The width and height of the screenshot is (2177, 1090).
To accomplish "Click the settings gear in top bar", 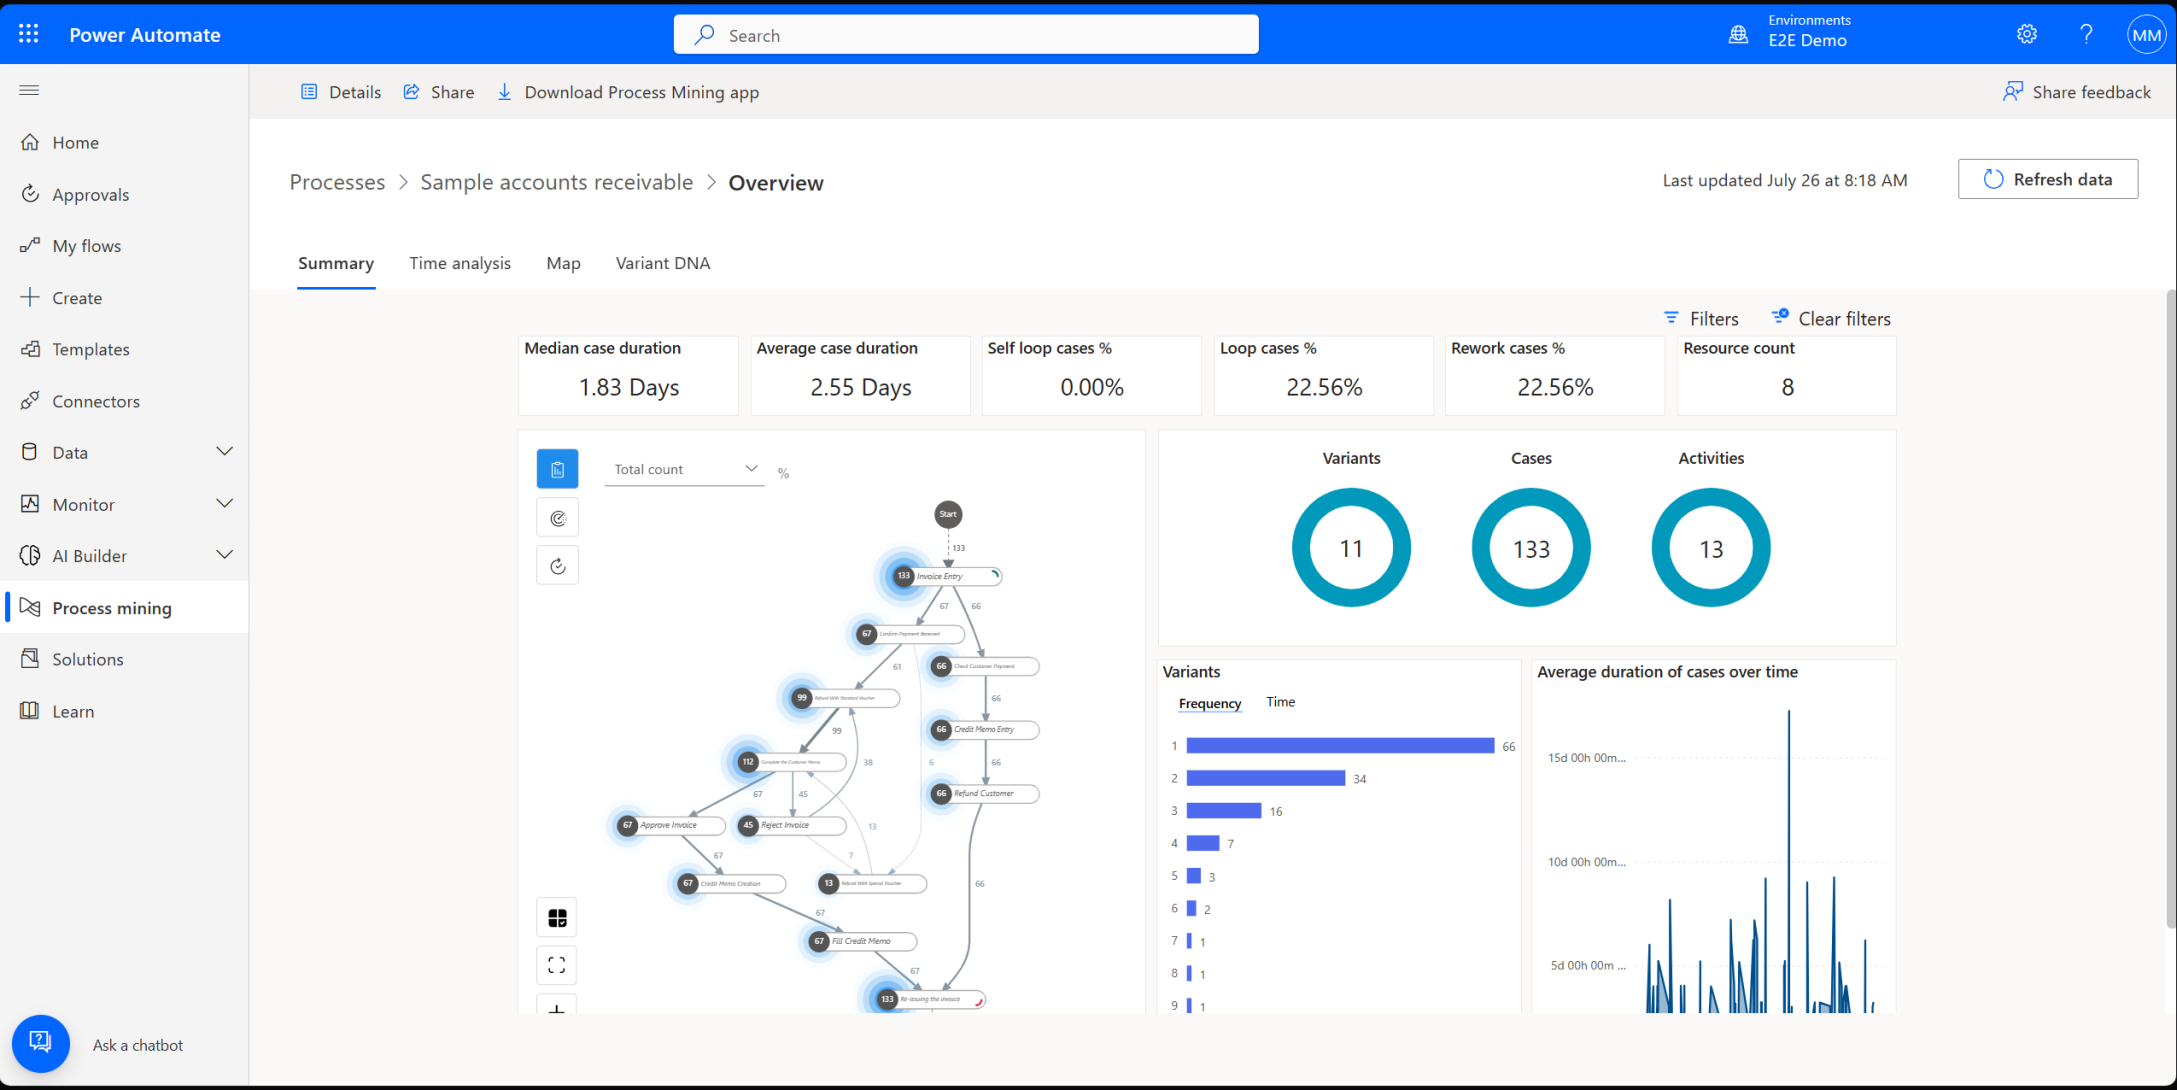I will 2027,33.
